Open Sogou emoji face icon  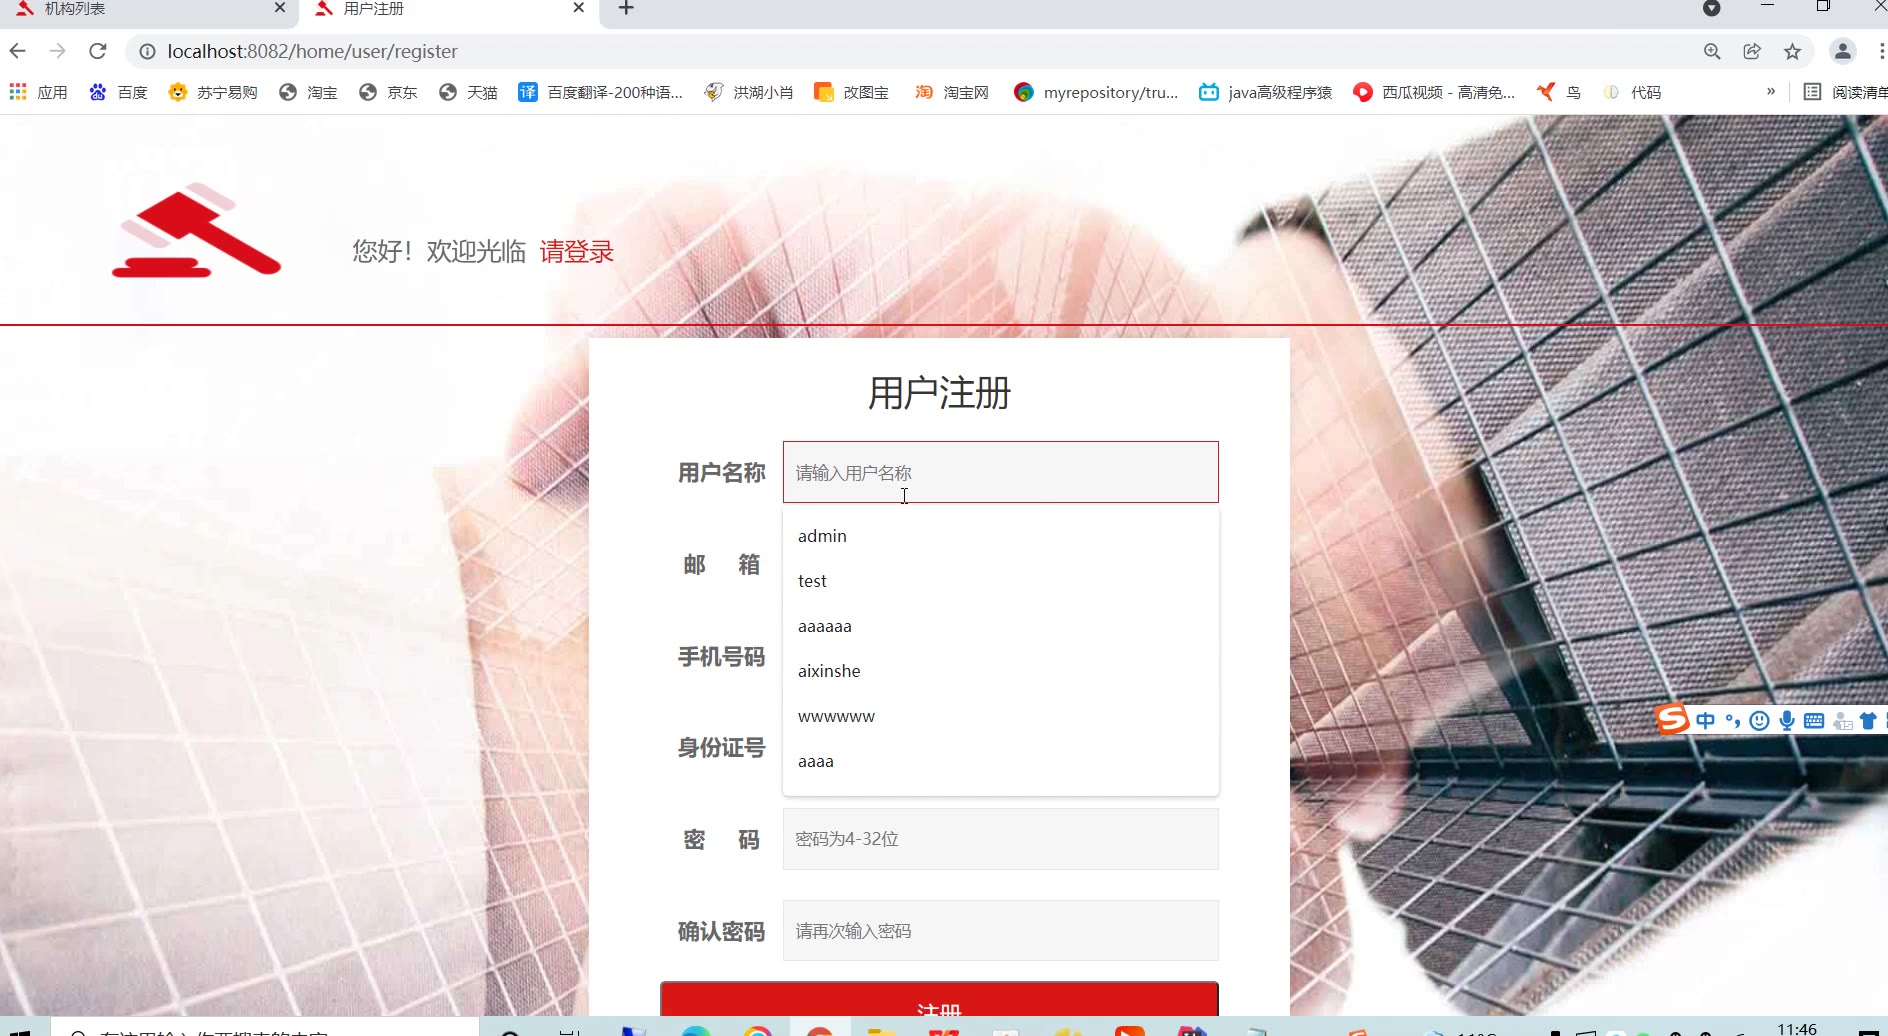(x=1760, y=721)
